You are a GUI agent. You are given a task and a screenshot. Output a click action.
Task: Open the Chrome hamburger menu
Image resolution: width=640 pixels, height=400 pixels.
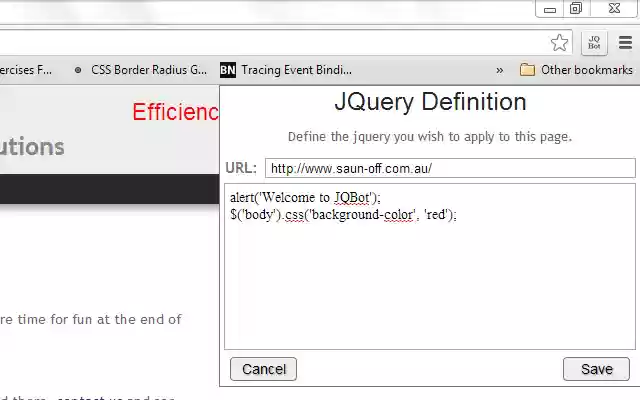[625, 42]
